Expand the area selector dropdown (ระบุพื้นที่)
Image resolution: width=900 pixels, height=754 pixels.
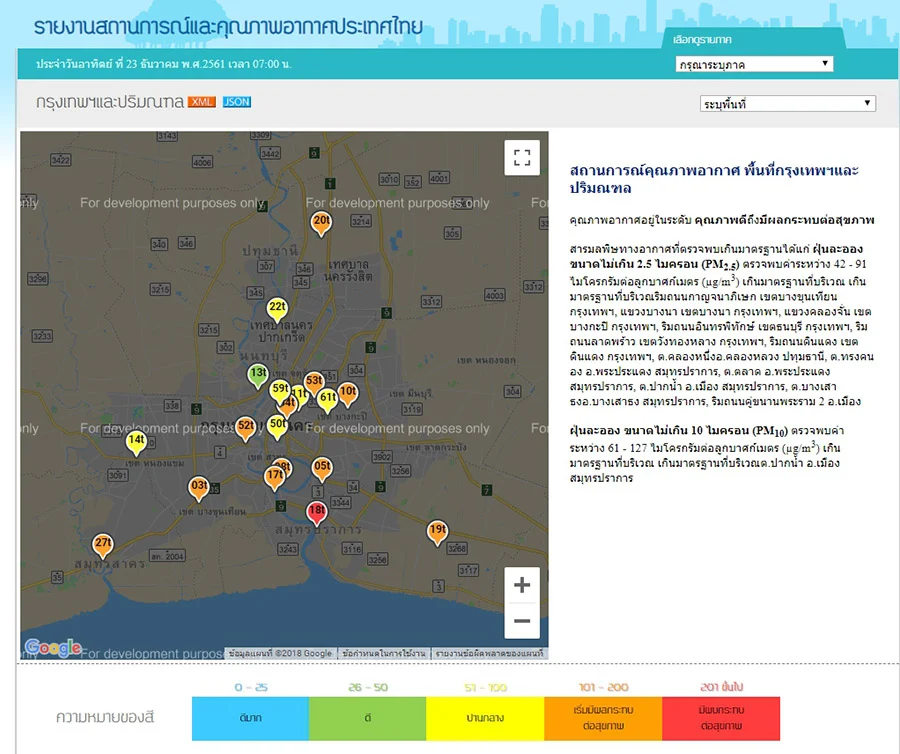point(788,104)
